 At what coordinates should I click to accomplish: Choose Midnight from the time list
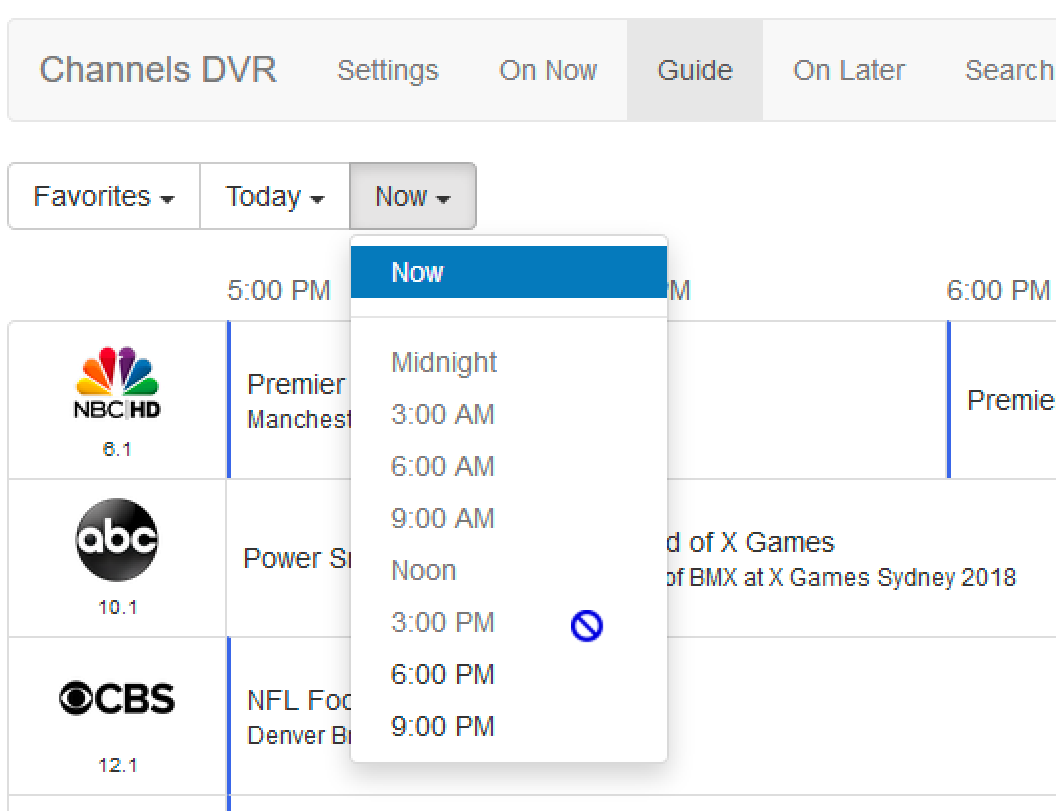click(x=444, y=362)
